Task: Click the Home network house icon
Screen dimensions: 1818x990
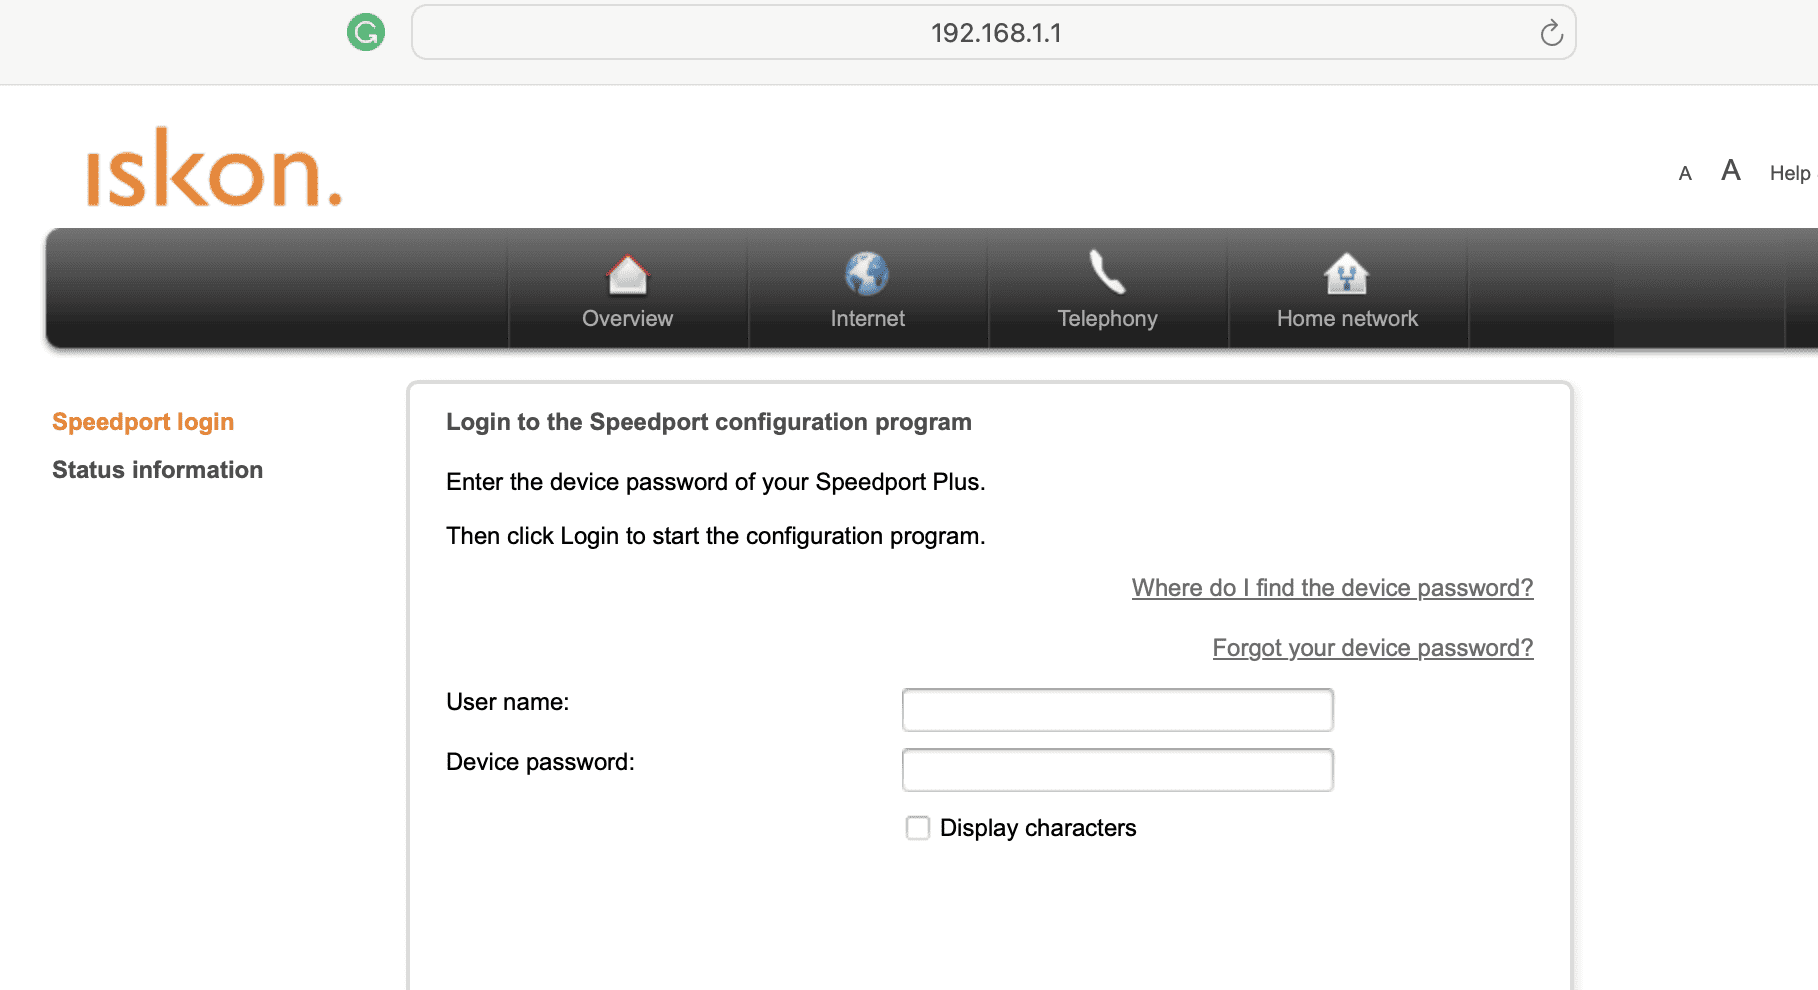Action: [x=1346, y=274]
